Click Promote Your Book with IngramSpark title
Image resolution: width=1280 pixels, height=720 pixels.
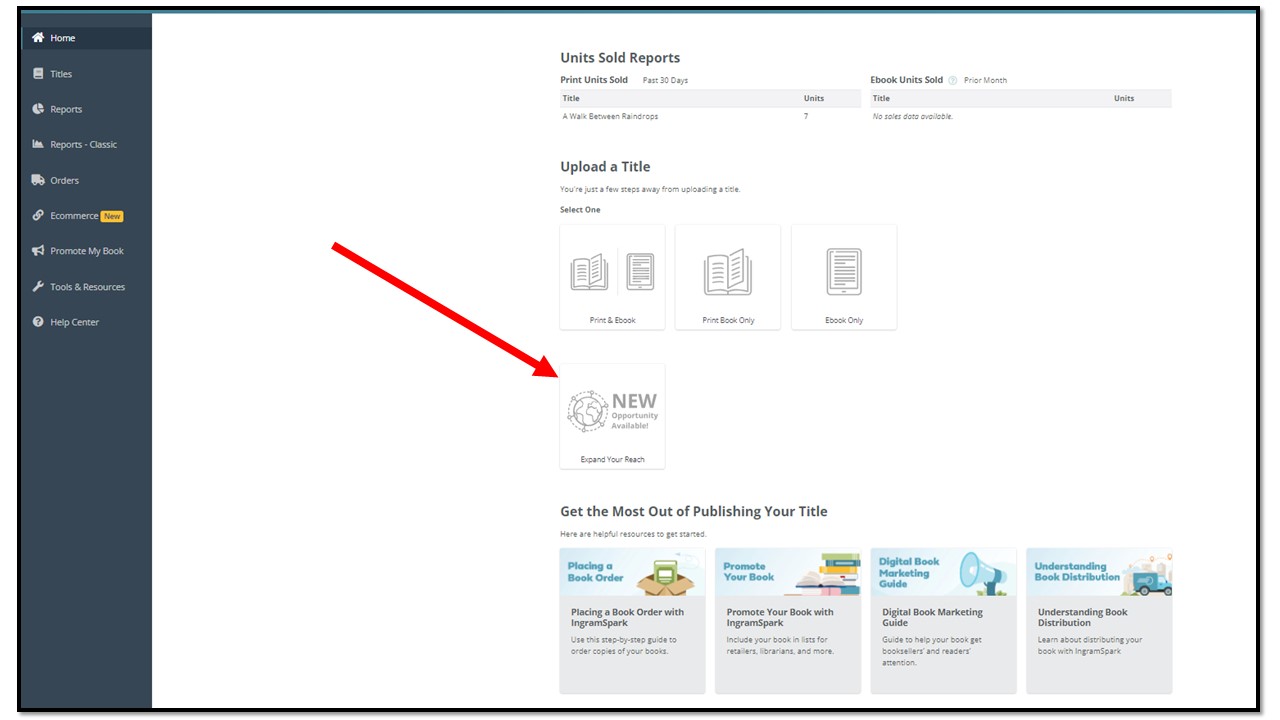779,617
